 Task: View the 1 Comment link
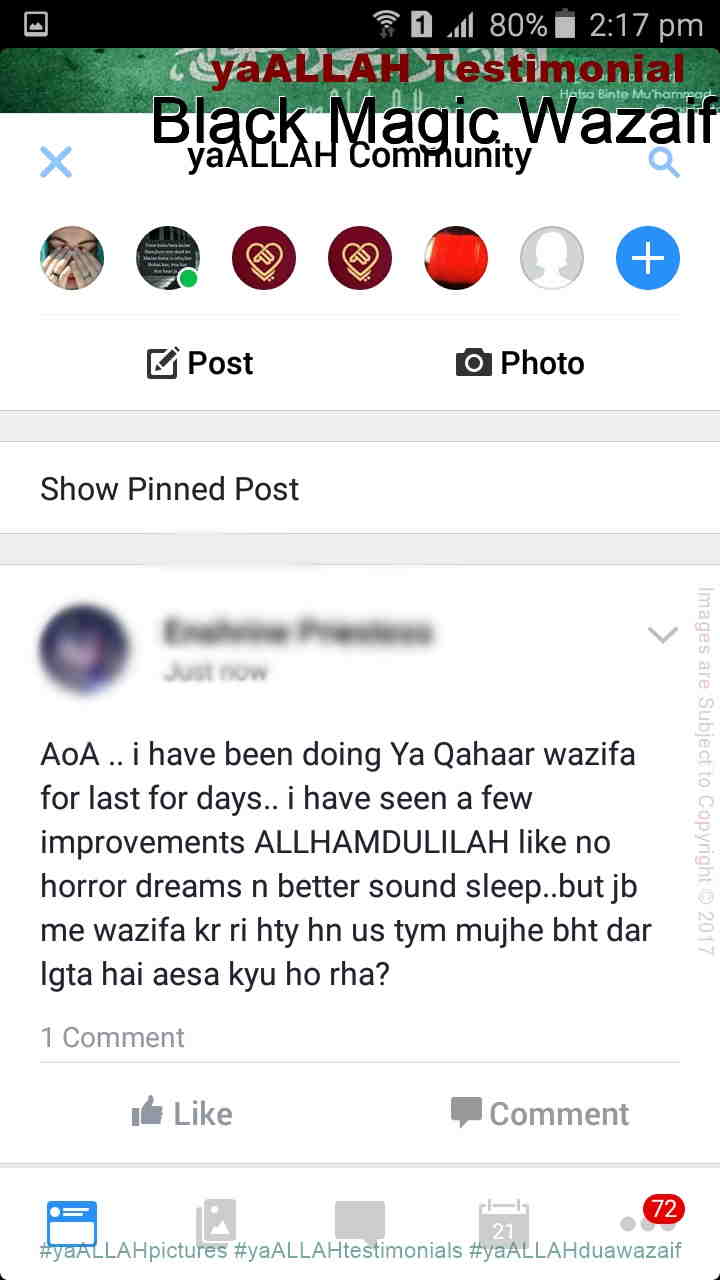click(x=112, y=1037)
